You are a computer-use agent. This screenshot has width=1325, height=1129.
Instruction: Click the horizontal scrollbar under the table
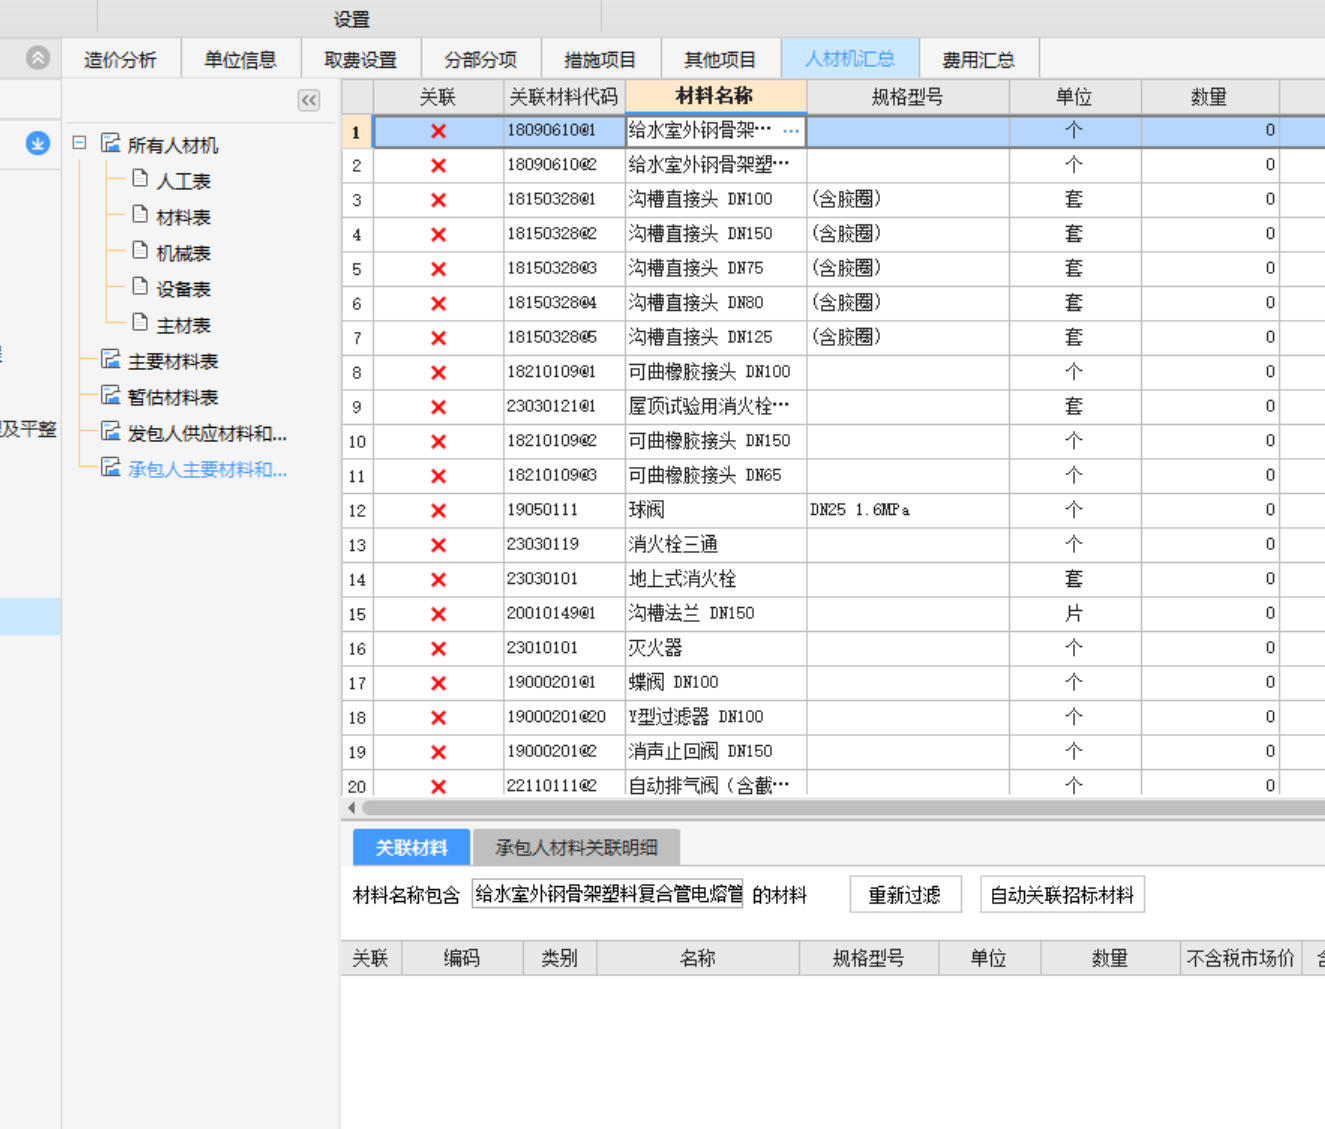(843, 807)
